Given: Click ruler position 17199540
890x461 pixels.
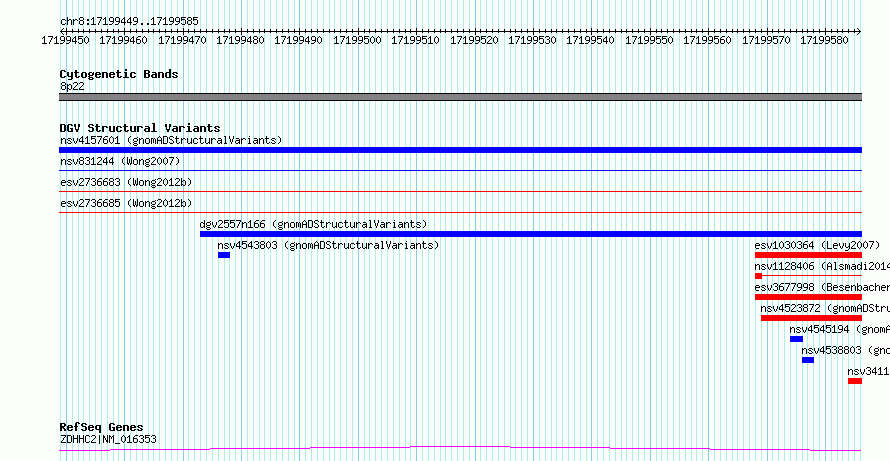Looking at the screenshot, I should click(590, 40).
